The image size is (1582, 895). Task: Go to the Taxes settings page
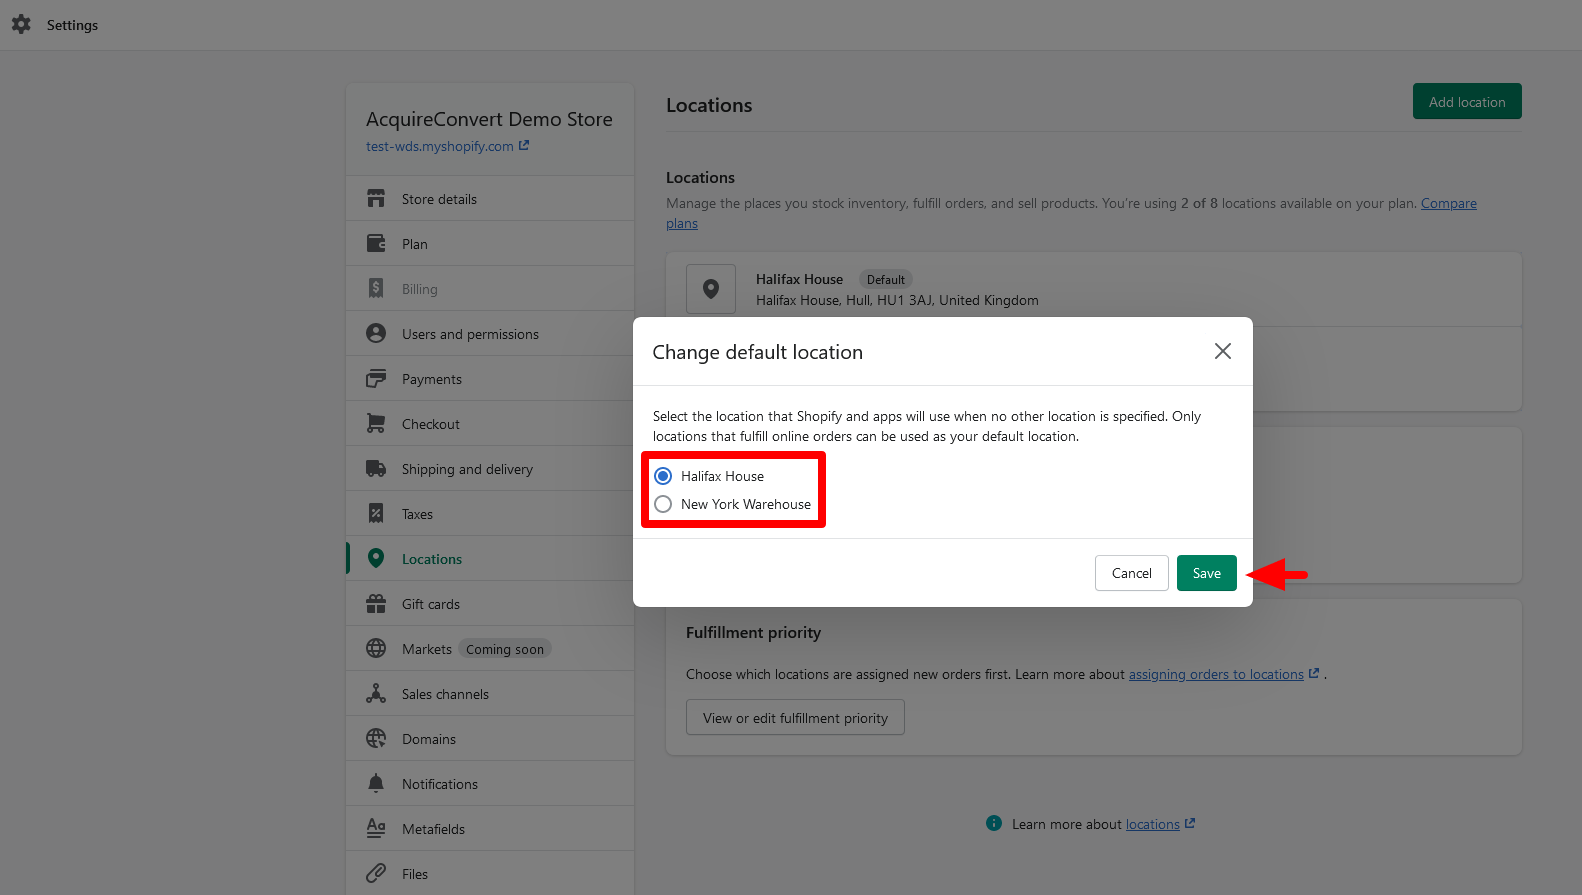417,514
